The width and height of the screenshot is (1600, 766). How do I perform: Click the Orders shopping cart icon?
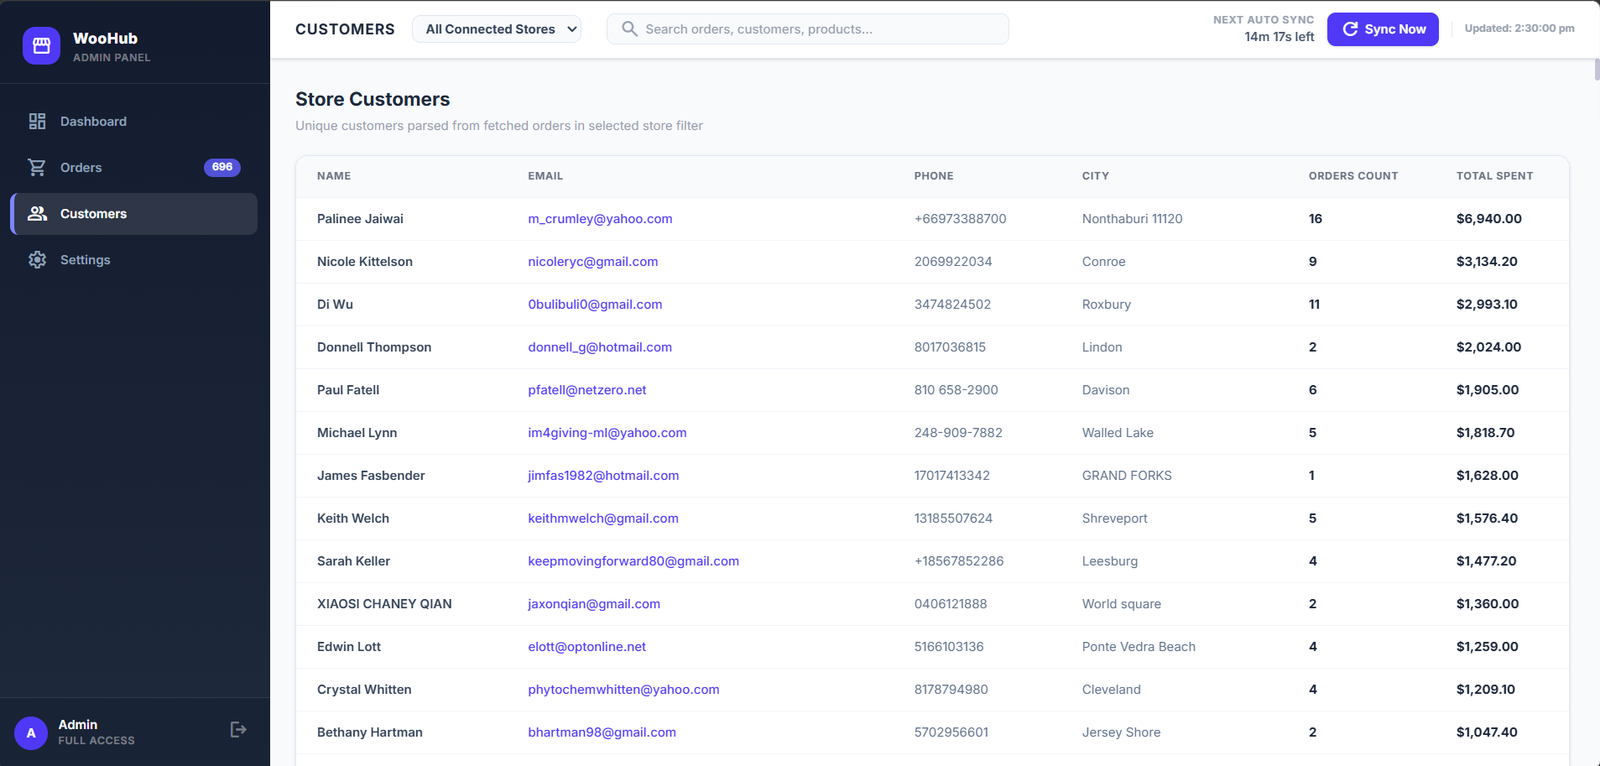[37, 167]
